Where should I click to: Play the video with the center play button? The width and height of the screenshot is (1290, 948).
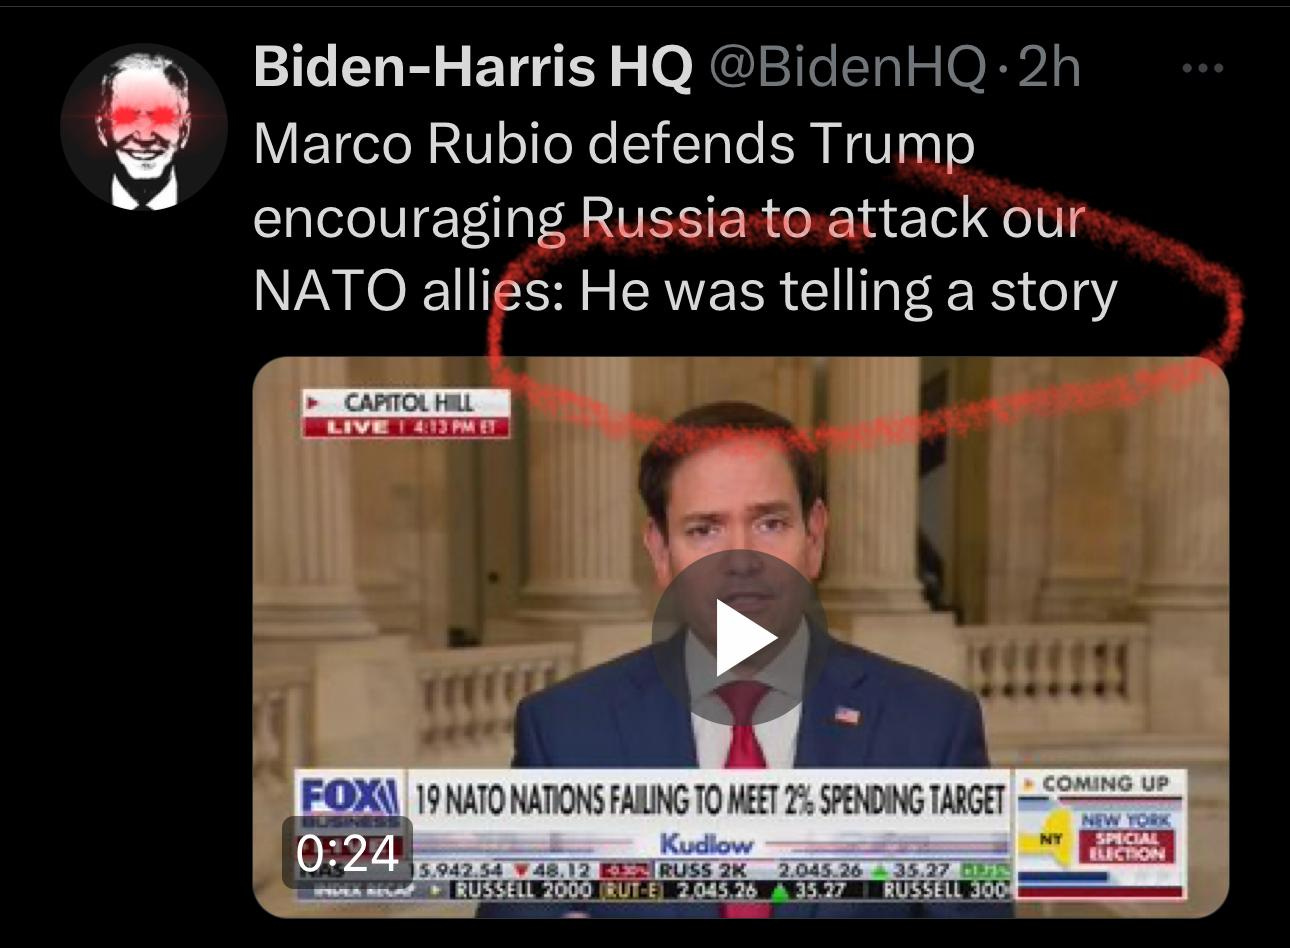point(741,638)
